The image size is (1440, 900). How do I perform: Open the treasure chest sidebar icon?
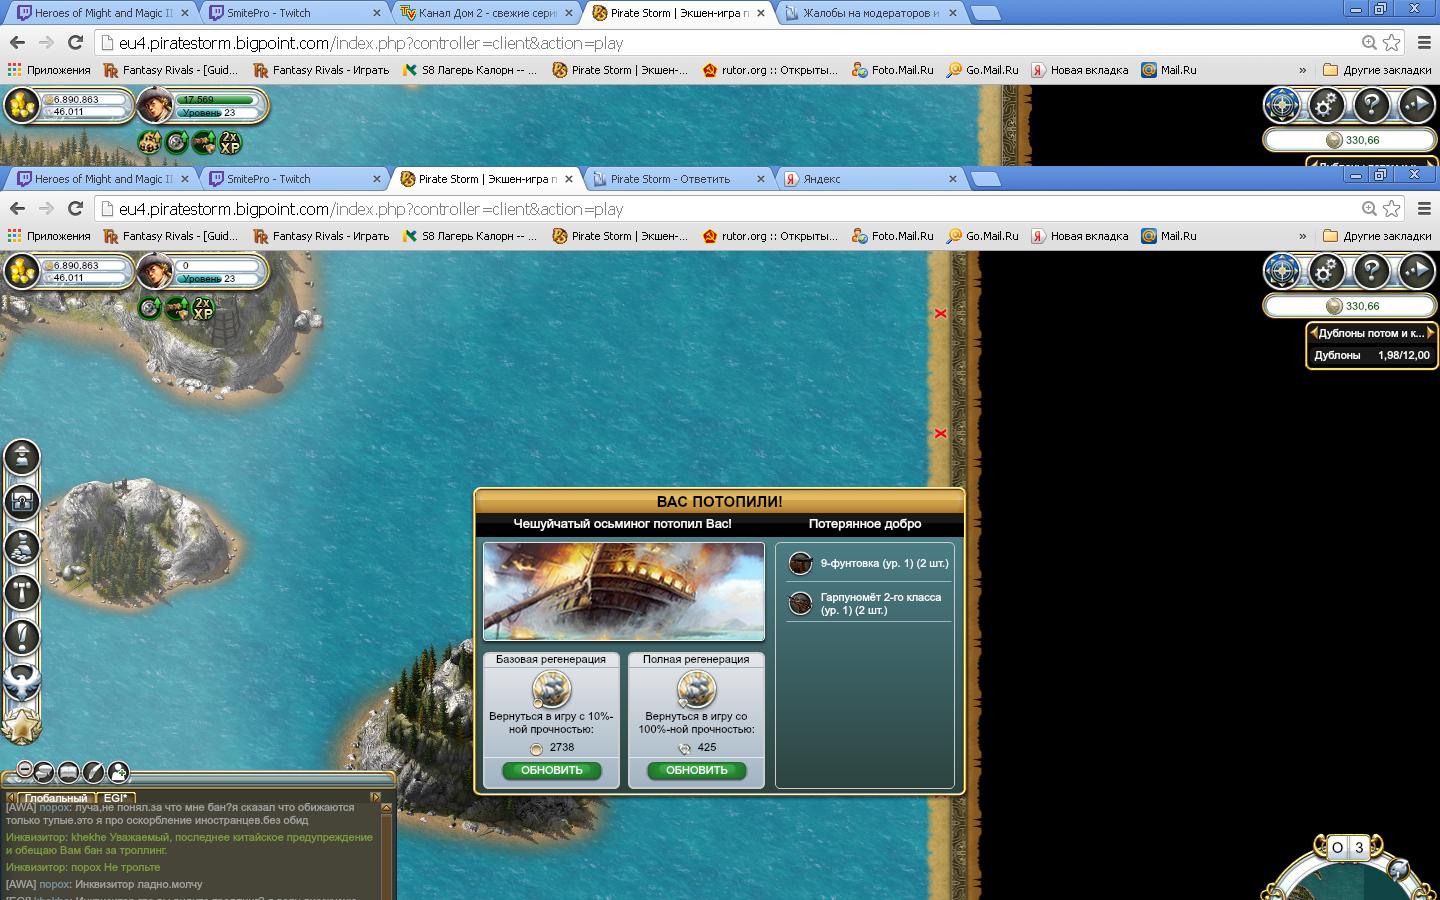[x=22, y=502]
